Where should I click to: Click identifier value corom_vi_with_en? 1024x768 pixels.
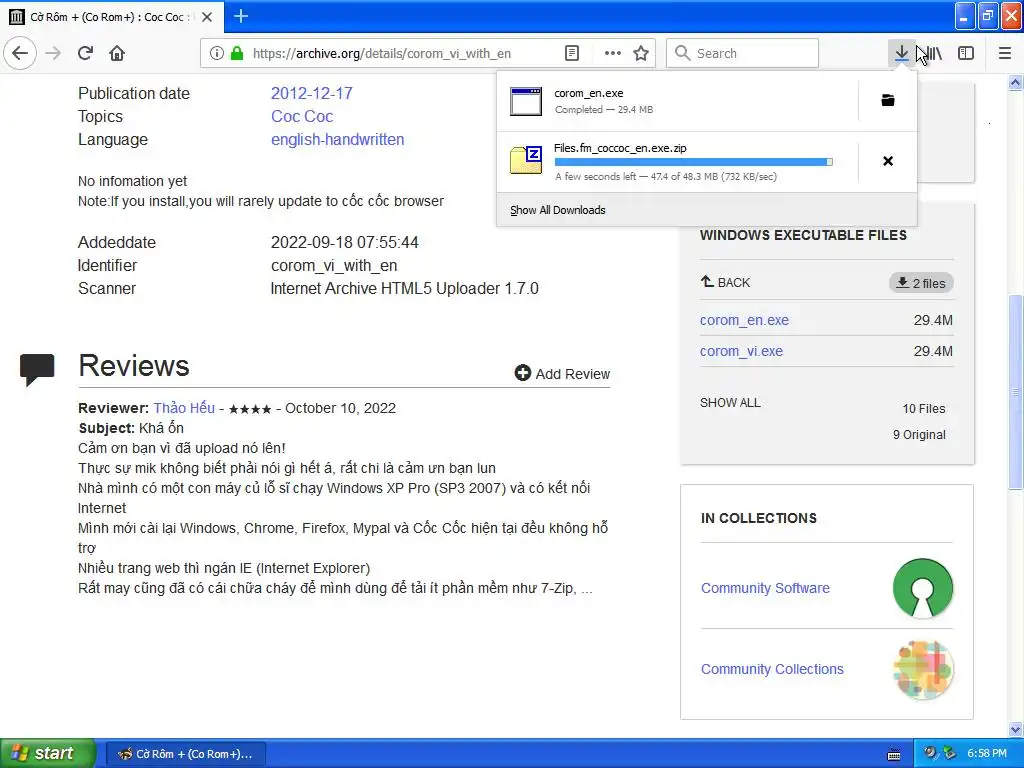coord(334,266)
